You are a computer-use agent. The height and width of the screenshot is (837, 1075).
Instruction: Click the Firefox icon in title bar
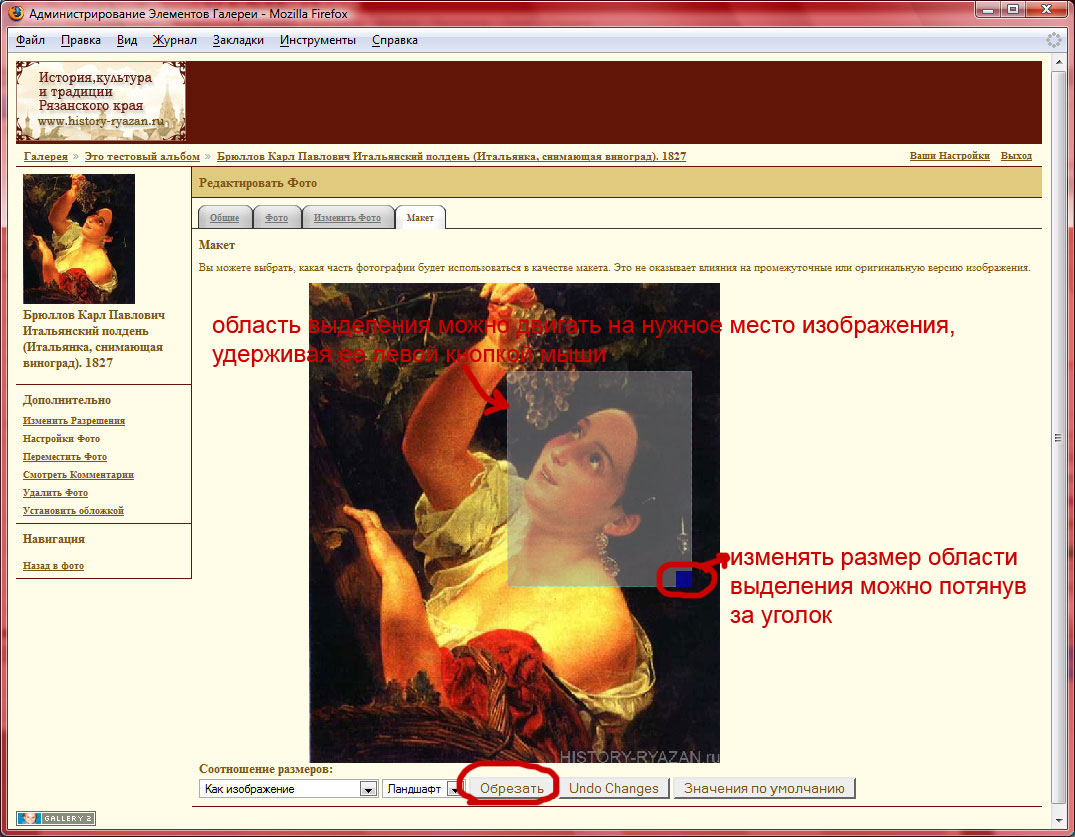point(15,13)
